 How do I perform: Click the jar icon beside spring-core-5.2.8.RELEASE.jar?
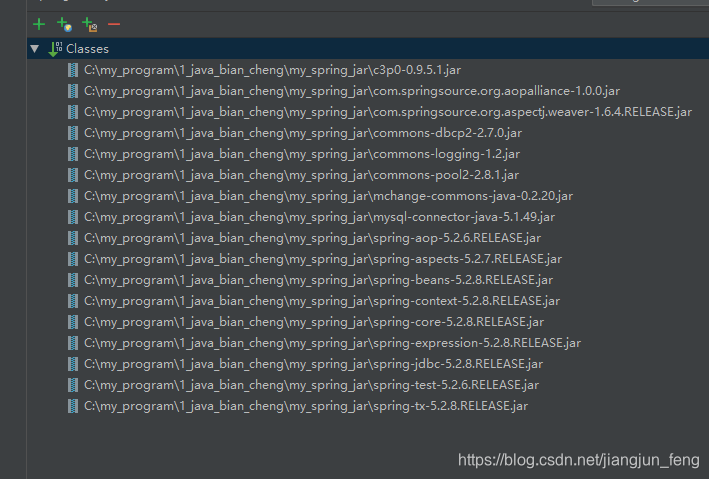click(x=73, y=322)
